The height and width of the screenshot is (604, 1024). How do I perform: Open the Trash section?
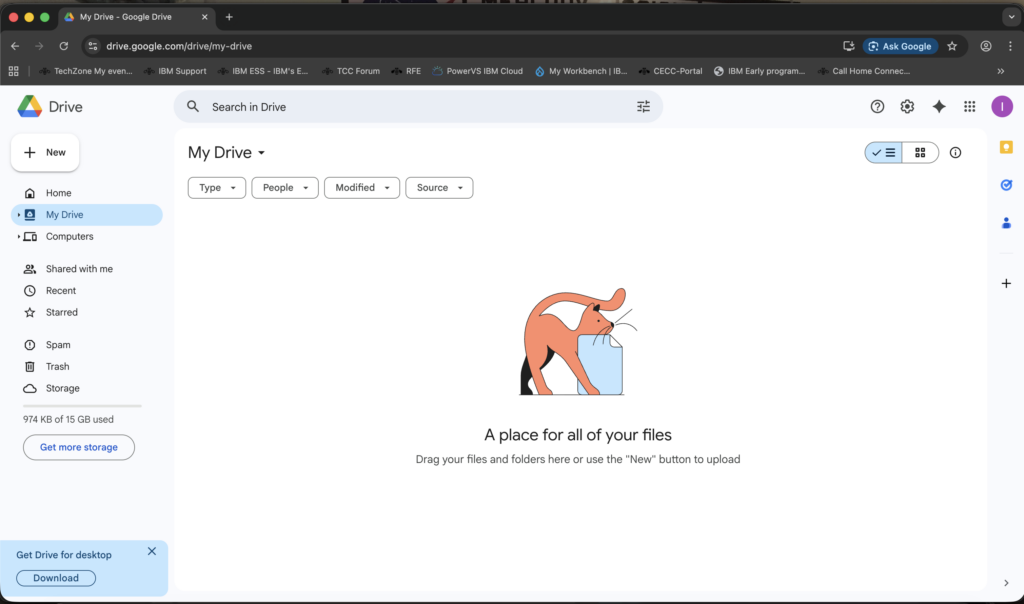57,367
